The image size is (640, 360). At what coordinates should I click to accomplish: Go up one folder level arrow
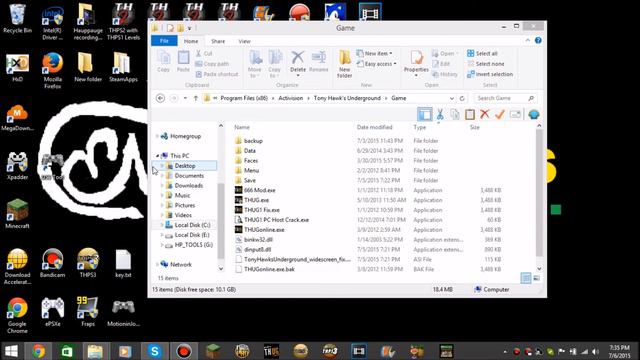click(x=196, y=98)
